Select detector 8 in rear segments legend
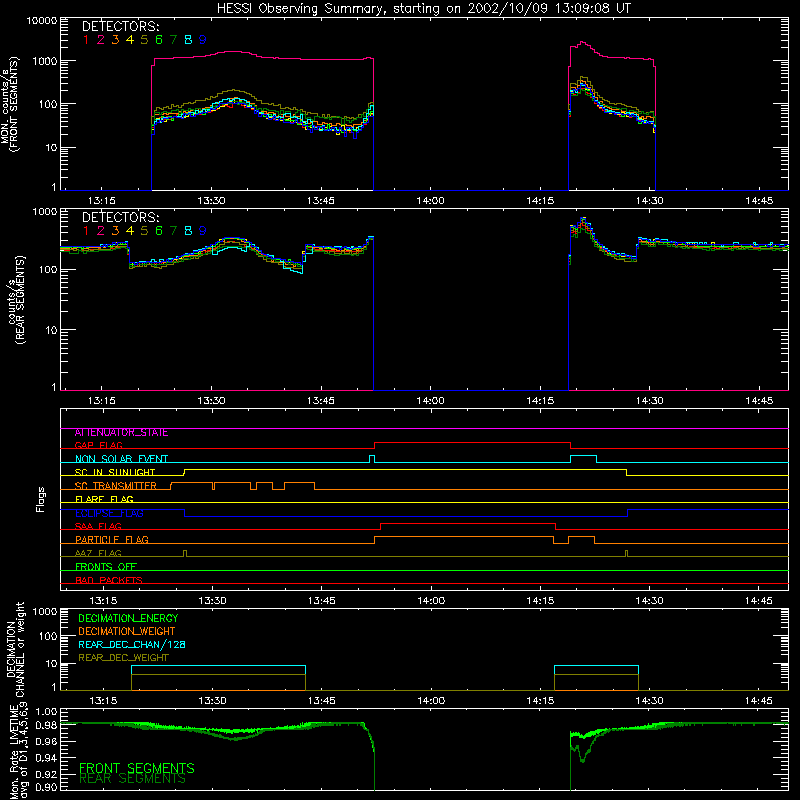 click(x=188, y=231)
